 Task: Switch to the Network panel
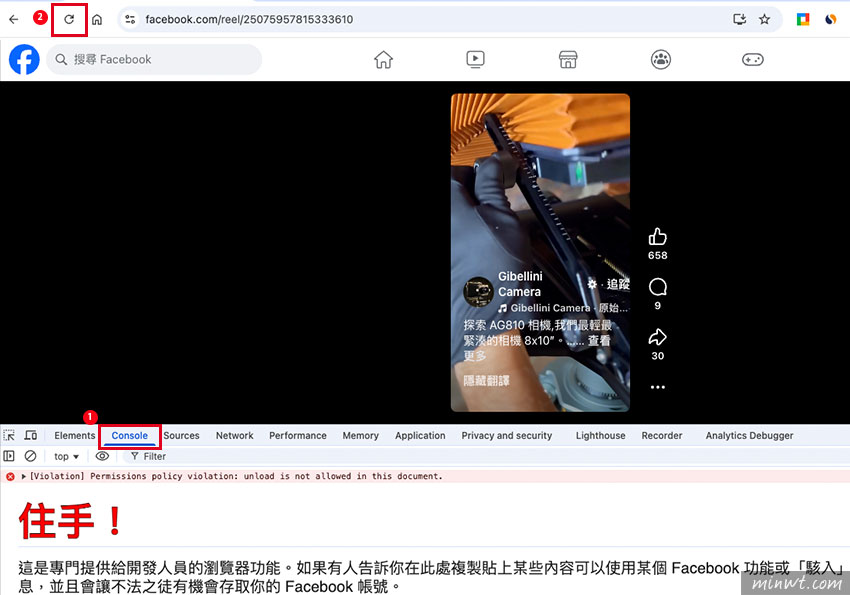[234, 435]
